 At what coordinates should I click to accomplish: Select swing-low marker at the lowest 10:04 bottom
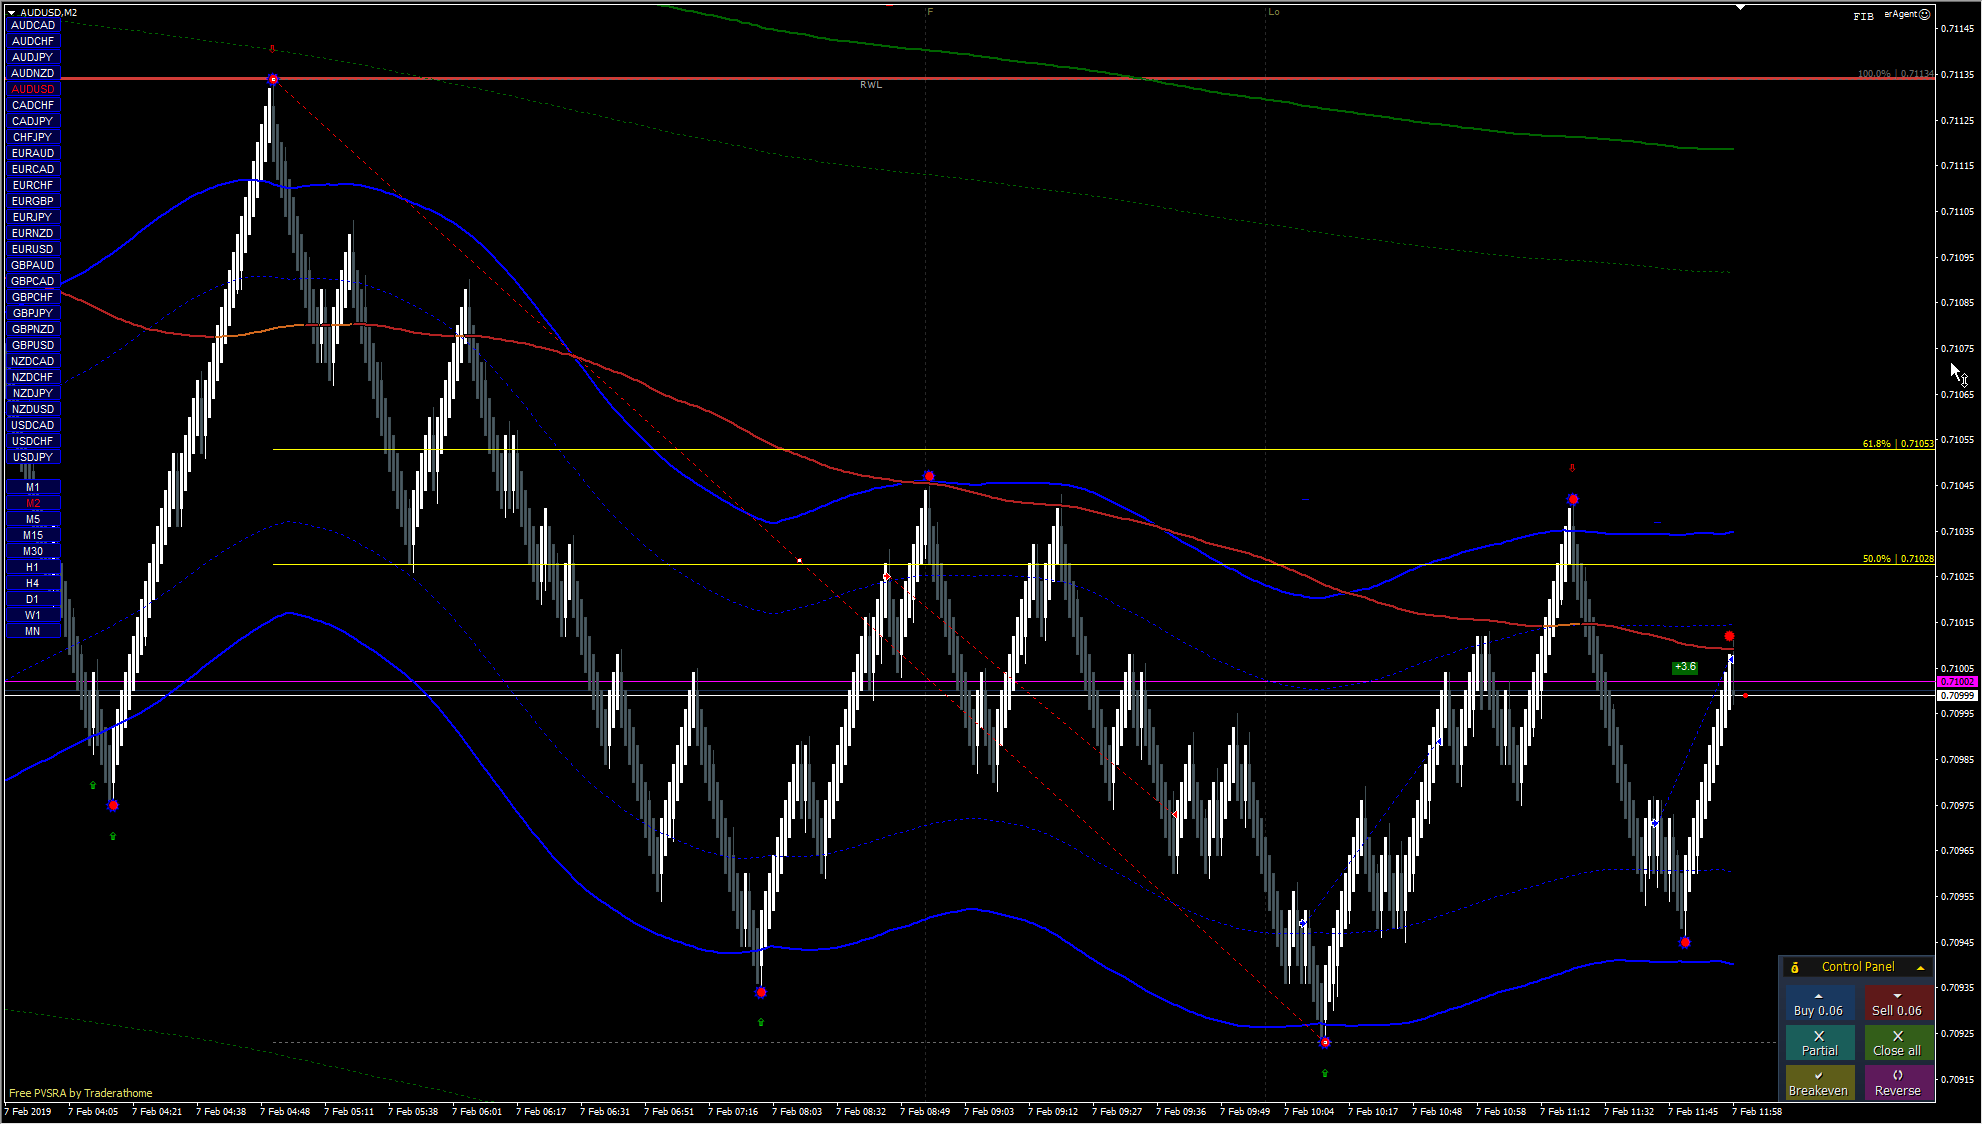coord(1325,1042)
